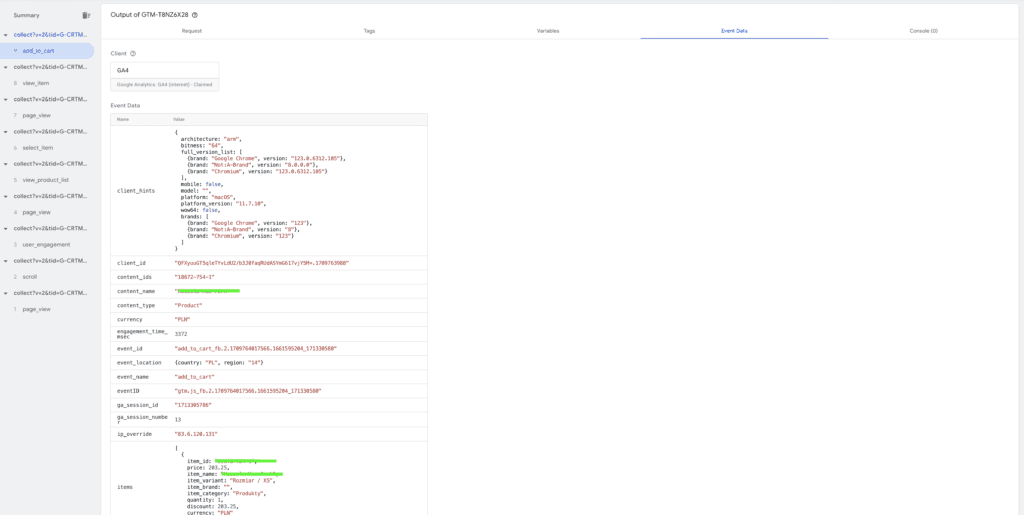1024x515 pixels.
Task: Open the help icon next to Client
Action: (133, 54)
